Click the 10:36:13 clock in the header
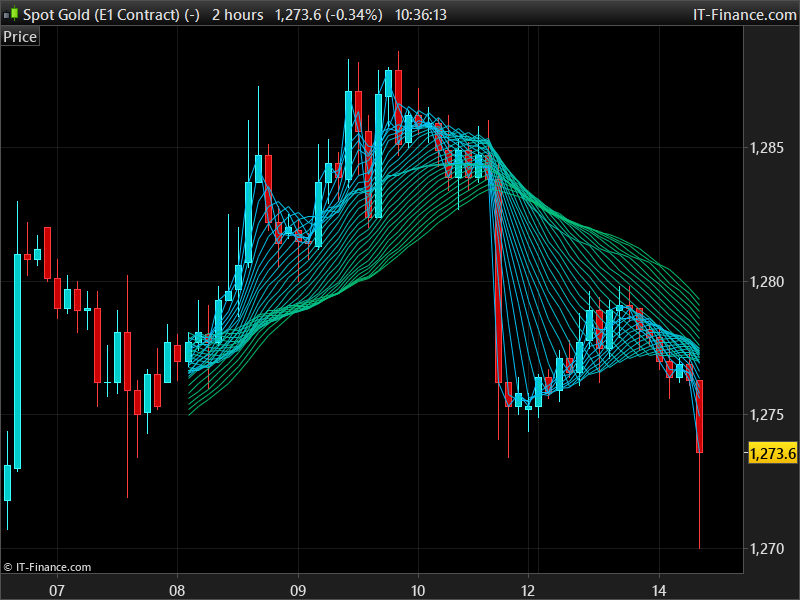The height and width of the screenshot is (600, 800). (x=420, y=15)
